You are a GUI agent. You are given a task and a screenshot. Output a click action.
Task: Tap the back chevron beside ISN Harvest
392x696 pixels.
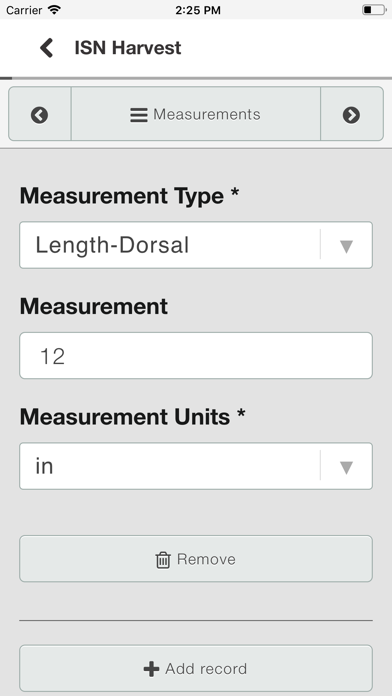[x=47, y=48]
